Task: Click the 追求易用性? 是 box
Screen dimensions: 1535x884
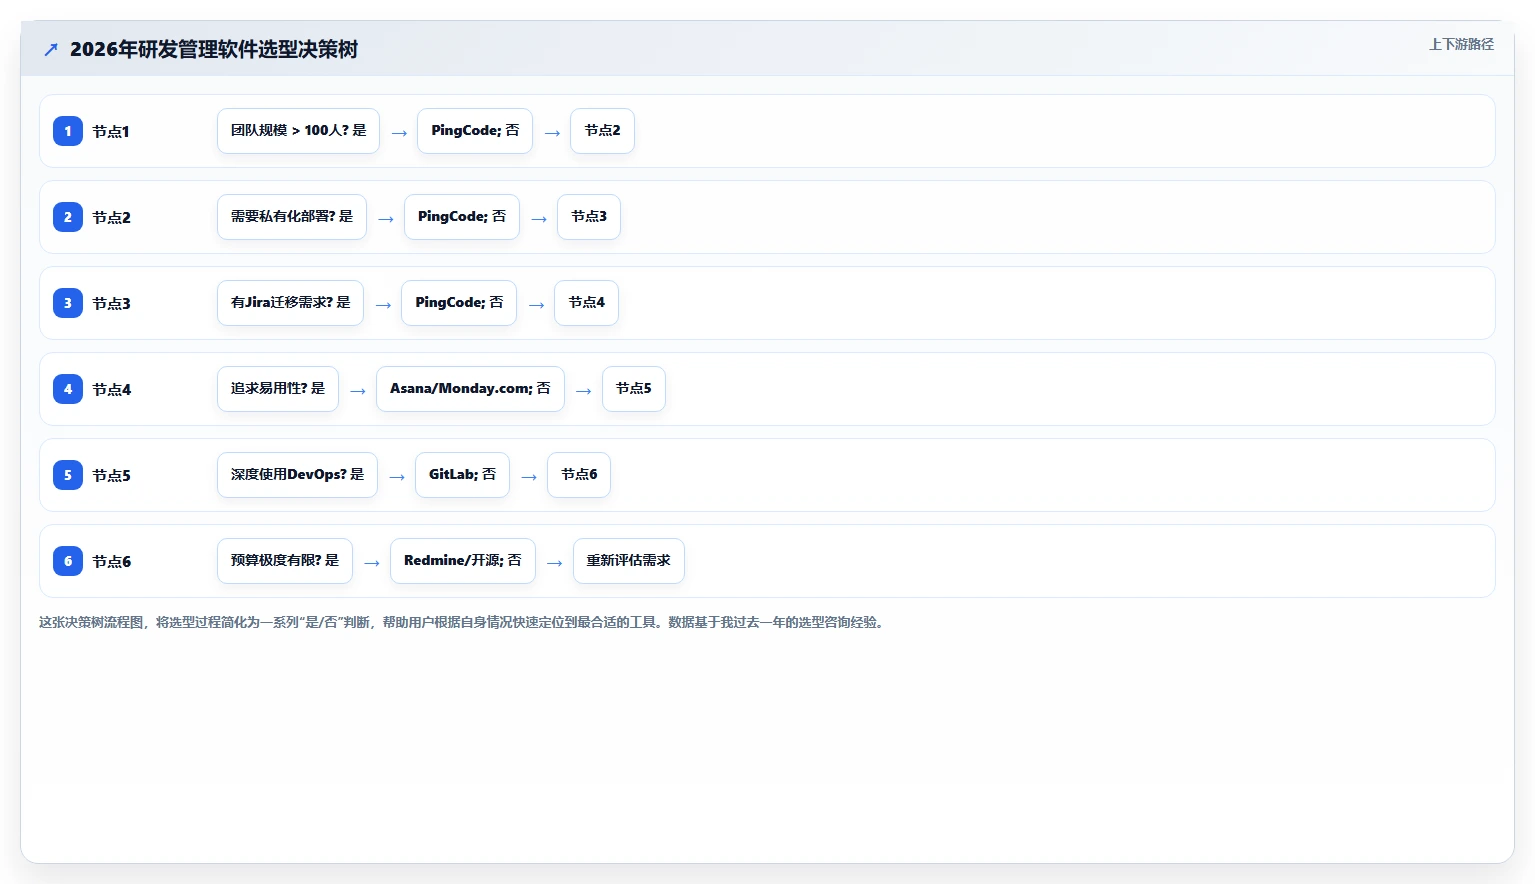Action: [x=278, y=389]
